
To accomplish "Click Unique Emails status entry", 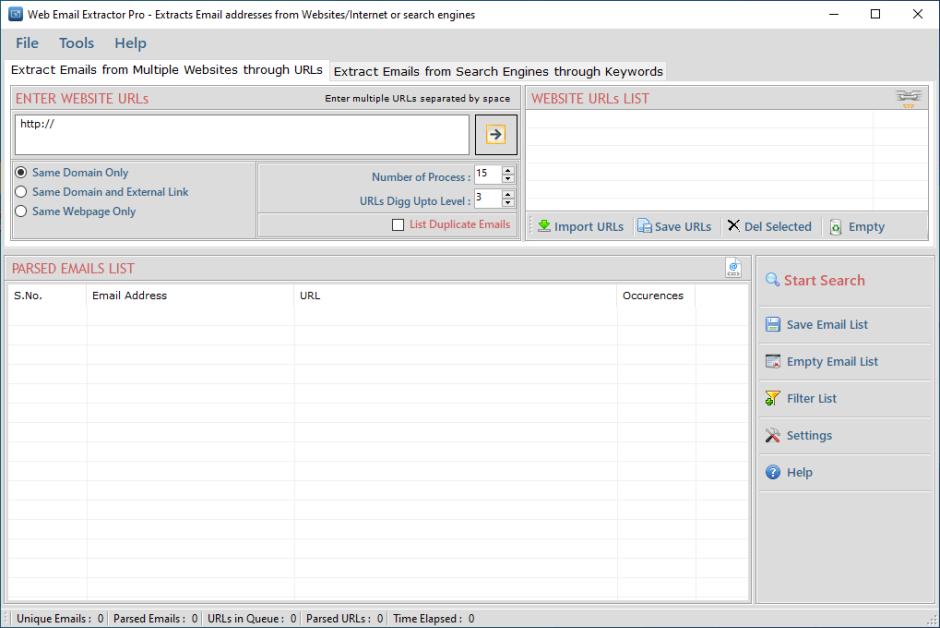I will click(59, 618).
